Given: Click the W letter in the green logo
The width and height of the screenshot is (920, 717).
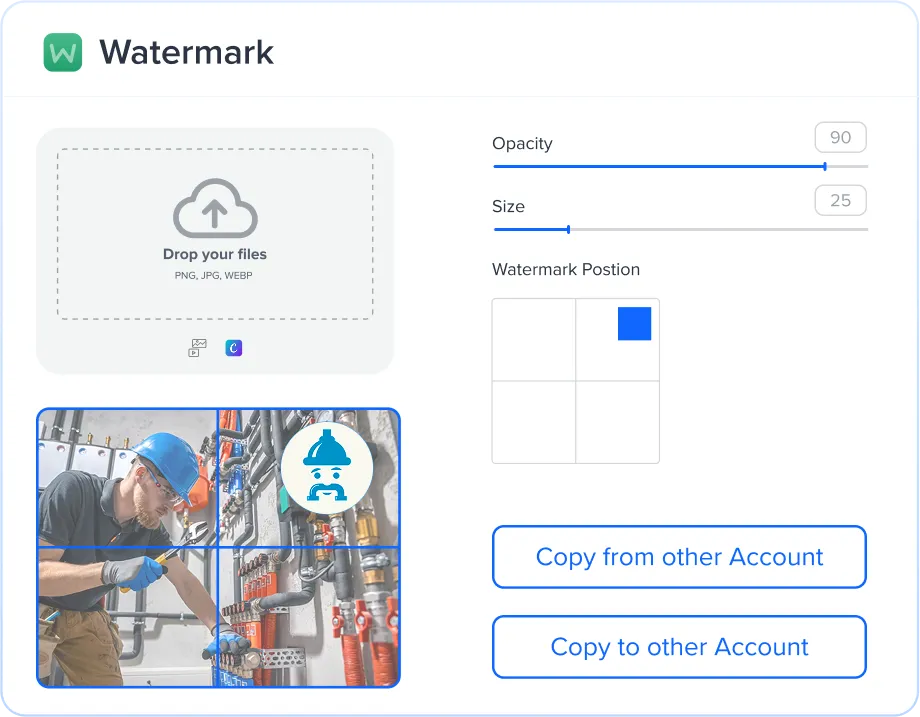Looking at the screenshot, I should (x=62, y=51).
